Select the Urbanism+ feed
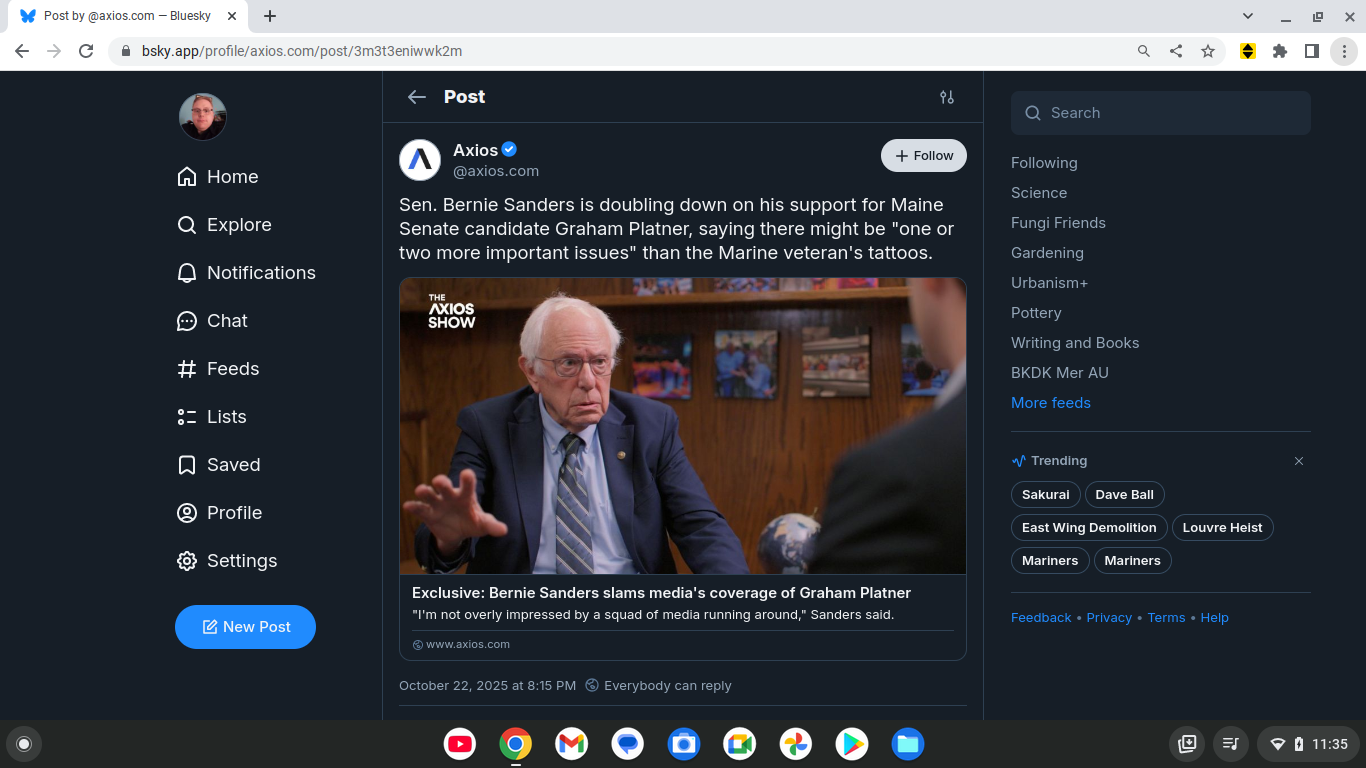 point(1049,283)
